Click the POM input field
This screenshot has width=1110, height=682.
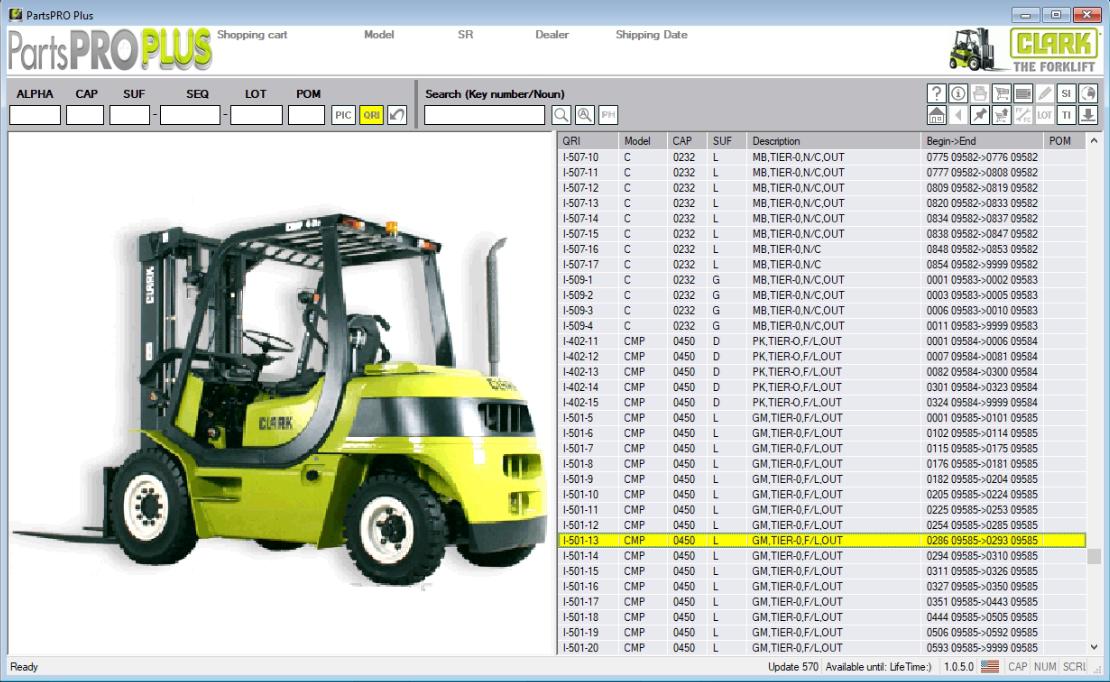(x=307, y=115)
